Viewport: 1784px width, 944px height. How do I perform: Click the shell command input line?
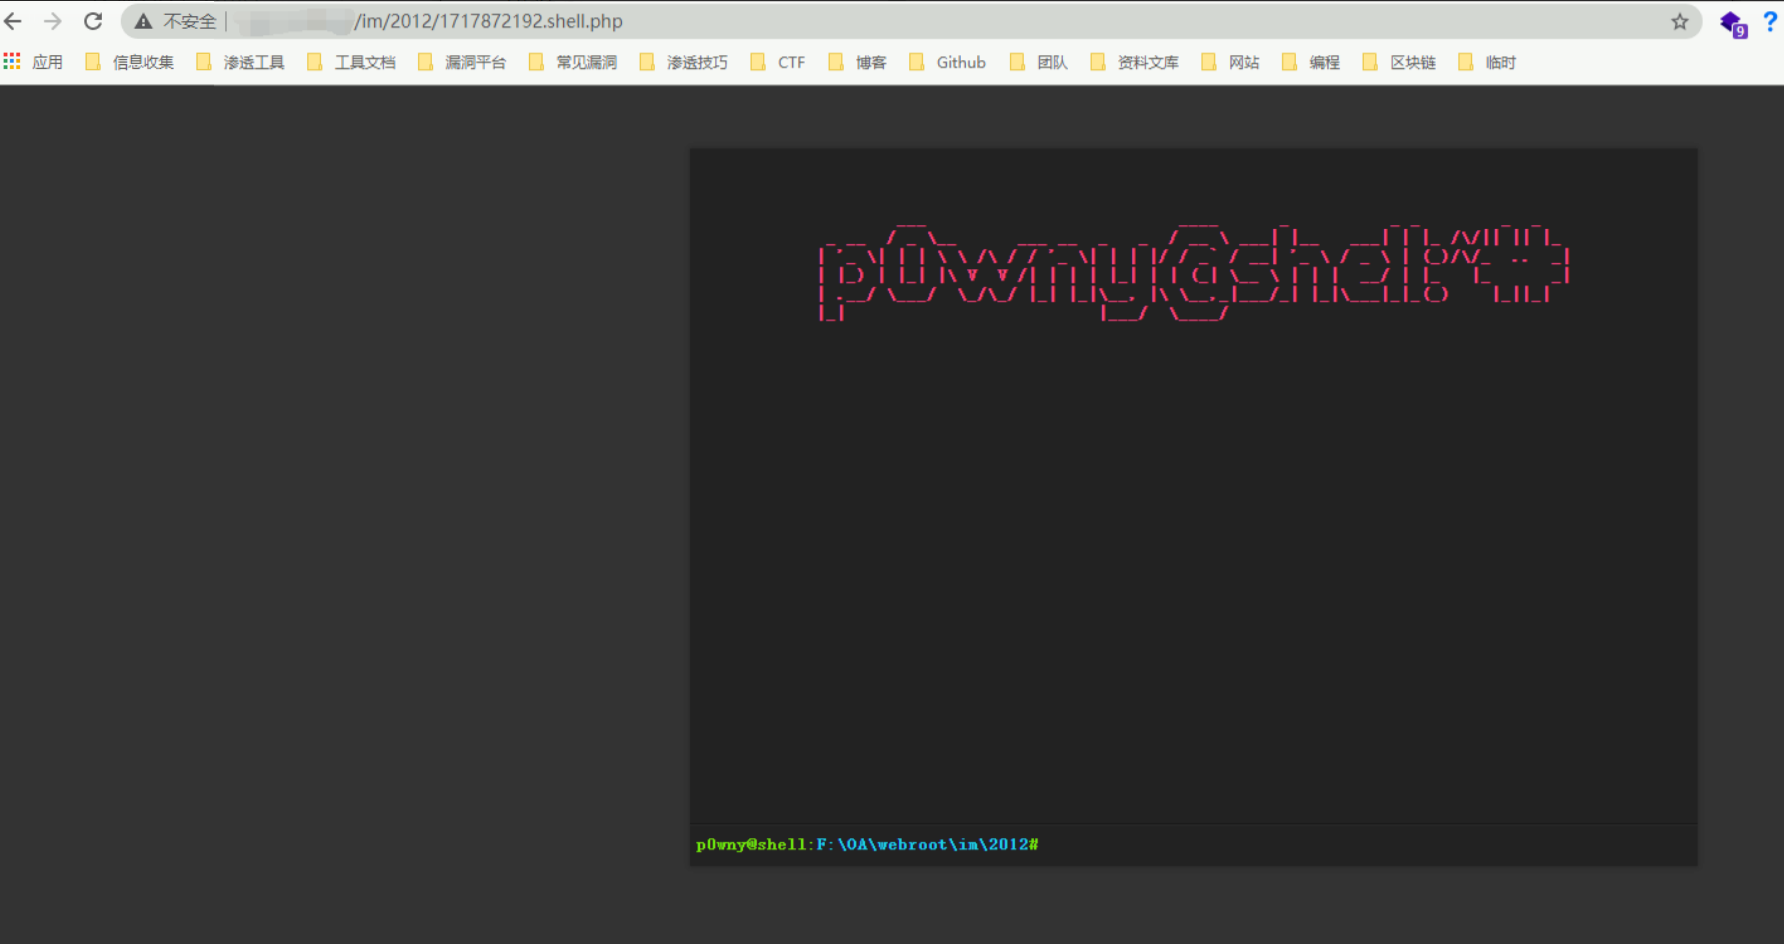click(1360, 845)
